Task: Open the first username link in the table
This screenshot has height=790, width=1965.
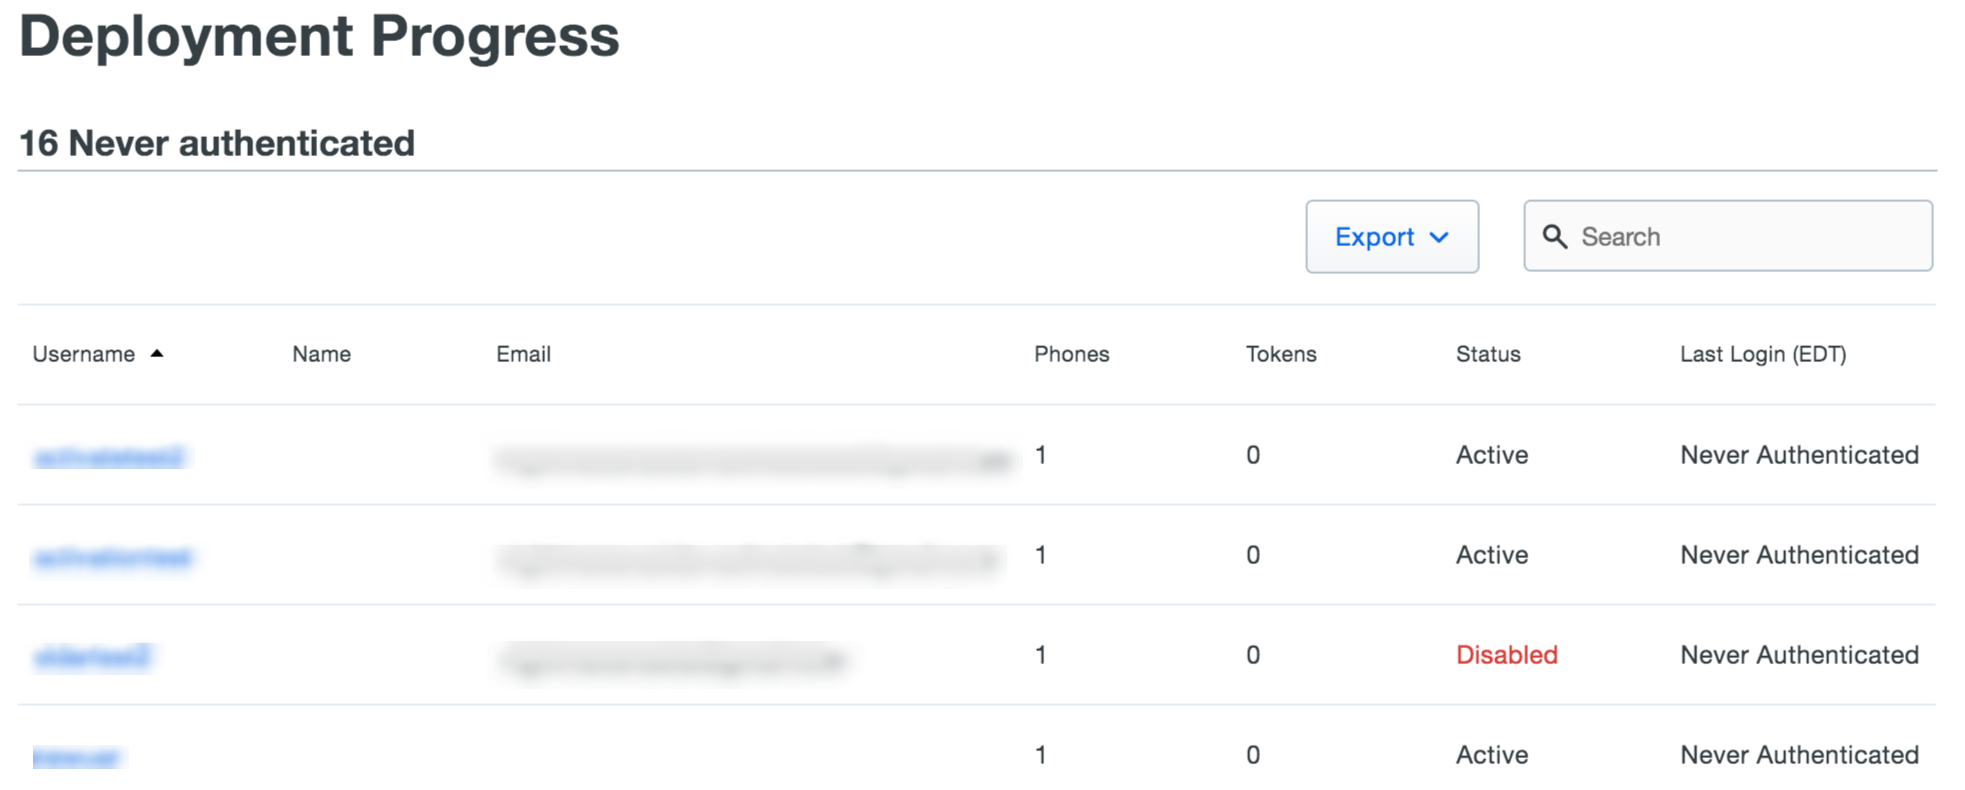Action: tap(110, 456)
